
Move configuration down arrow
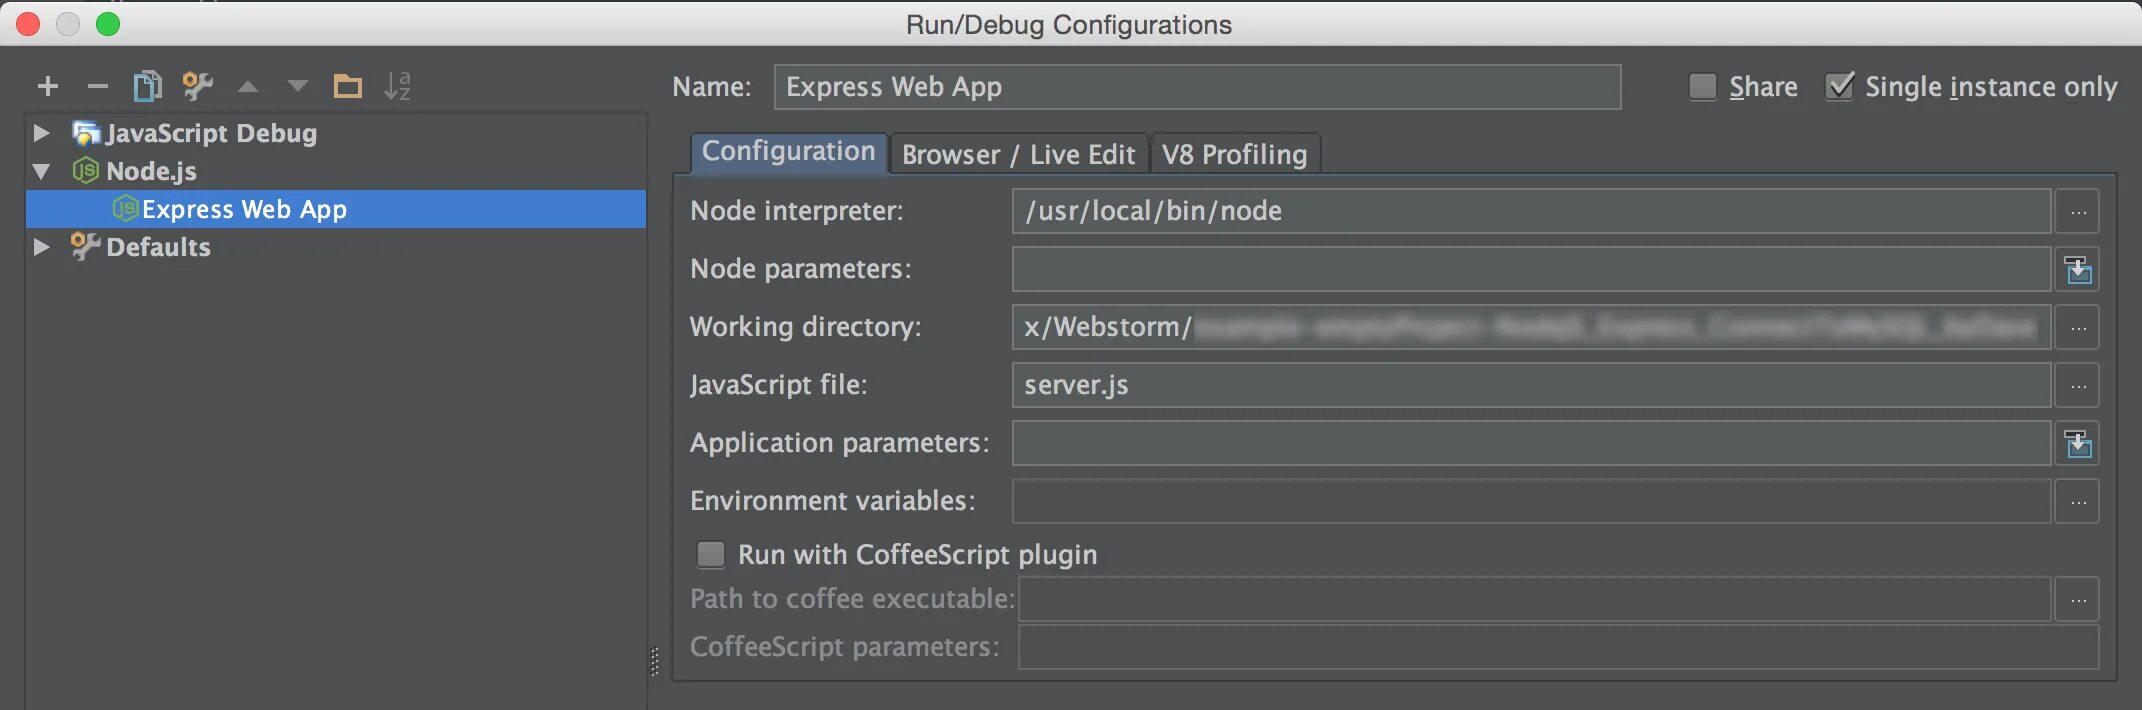pos(297,87)
